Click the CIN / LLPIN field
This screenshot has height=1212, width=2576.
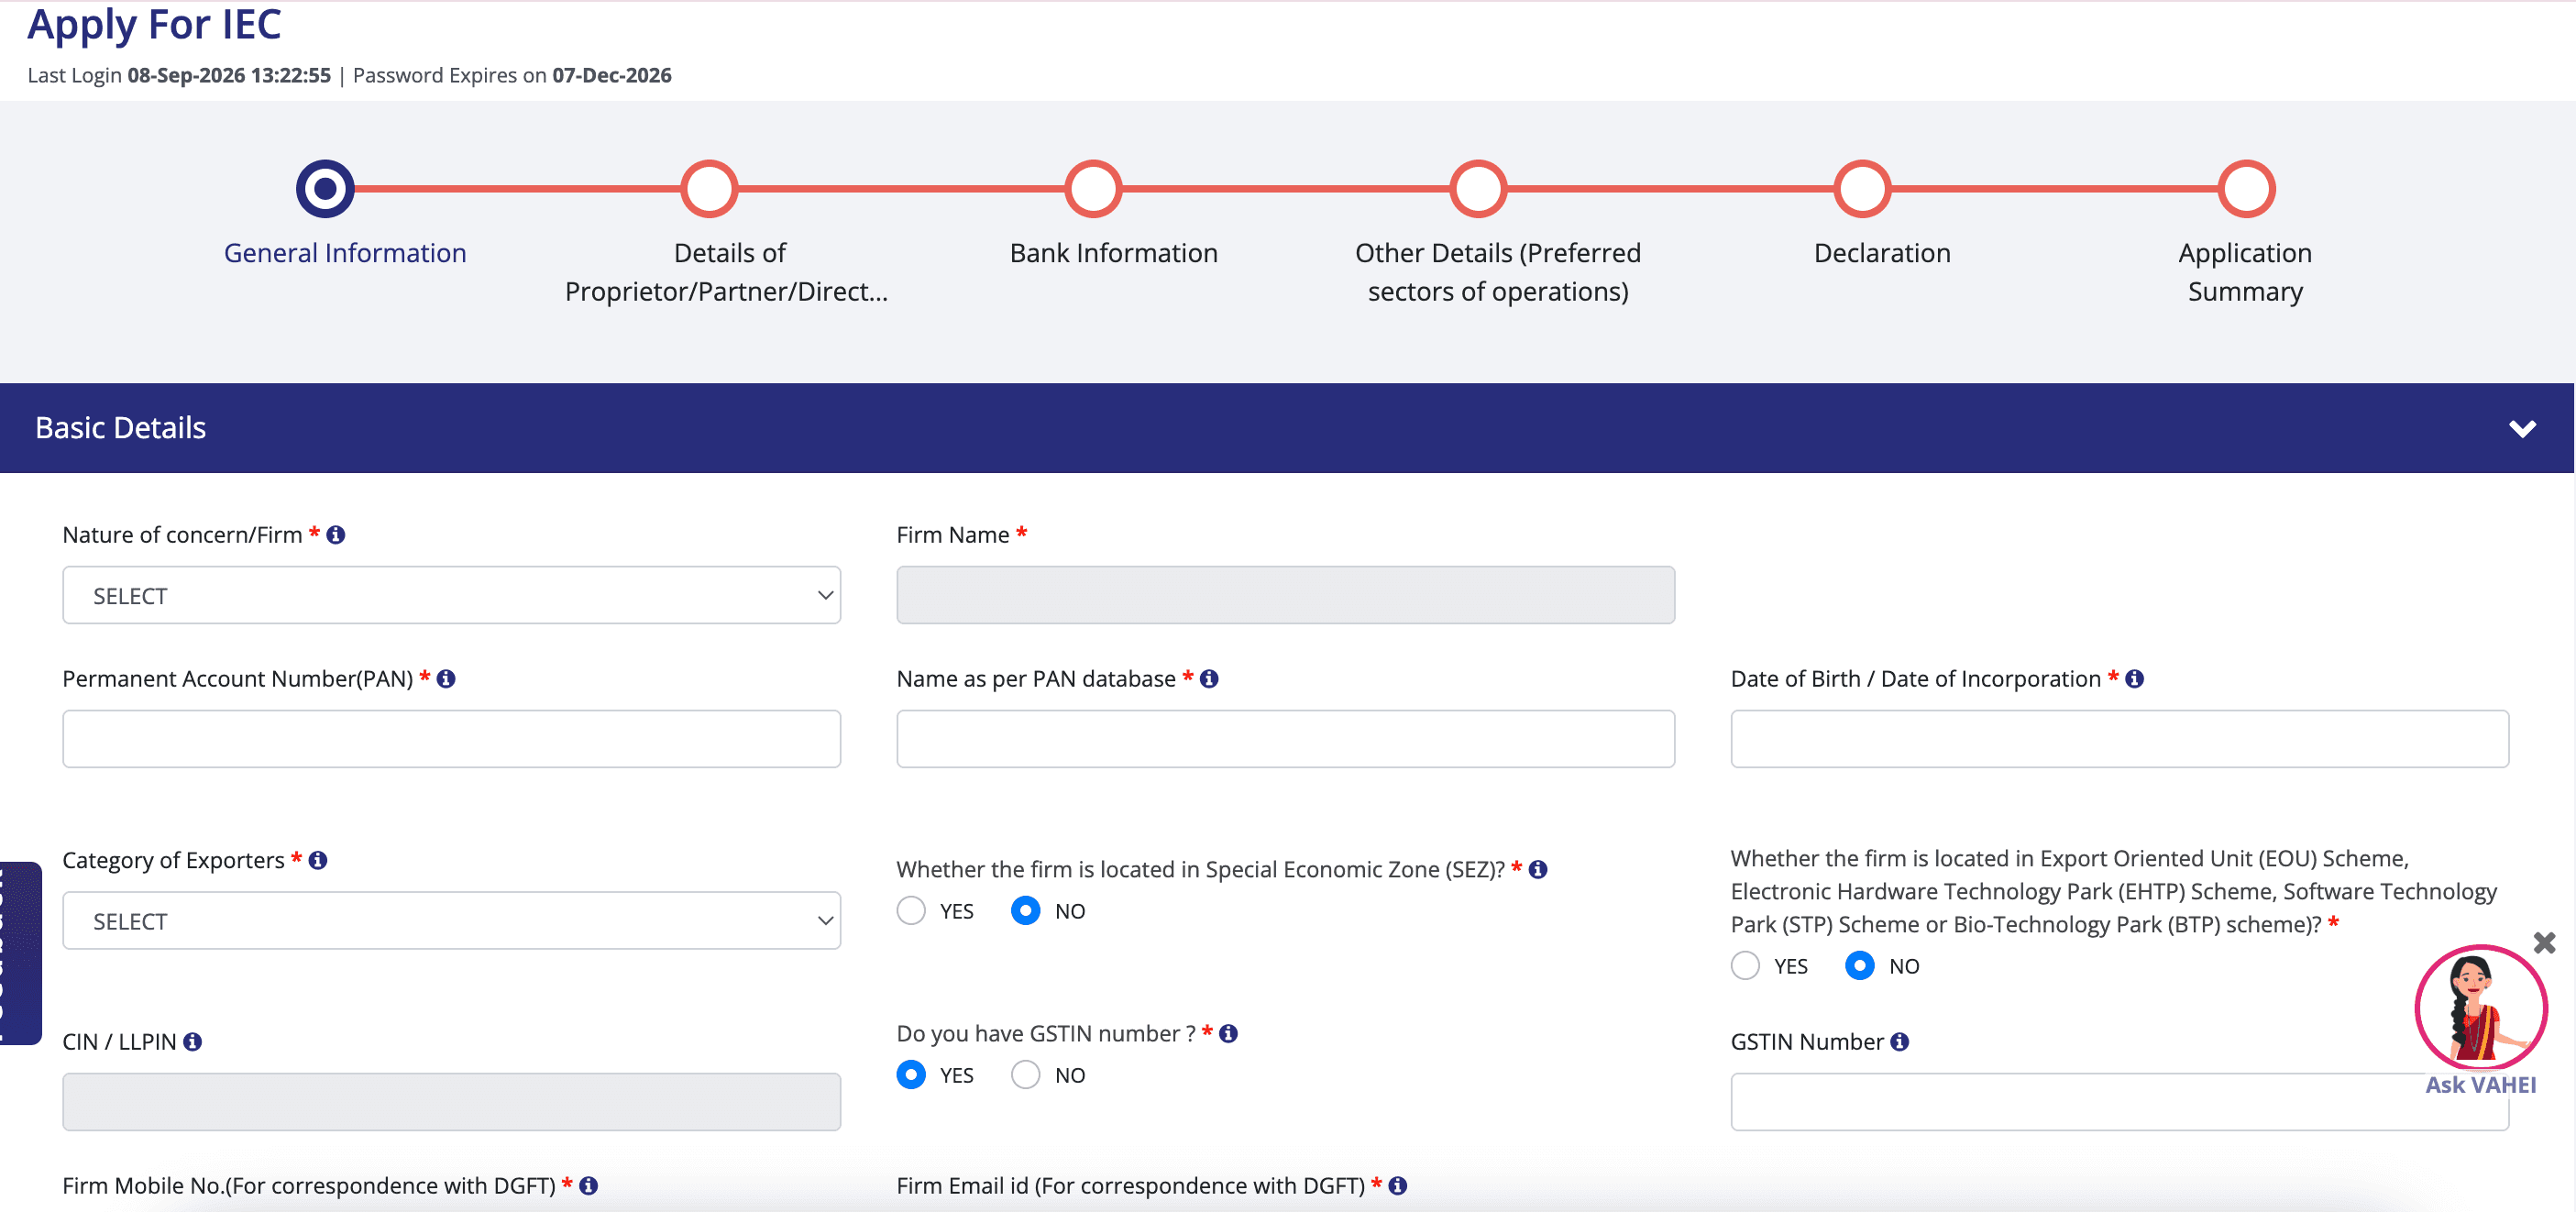point(452,1102)
